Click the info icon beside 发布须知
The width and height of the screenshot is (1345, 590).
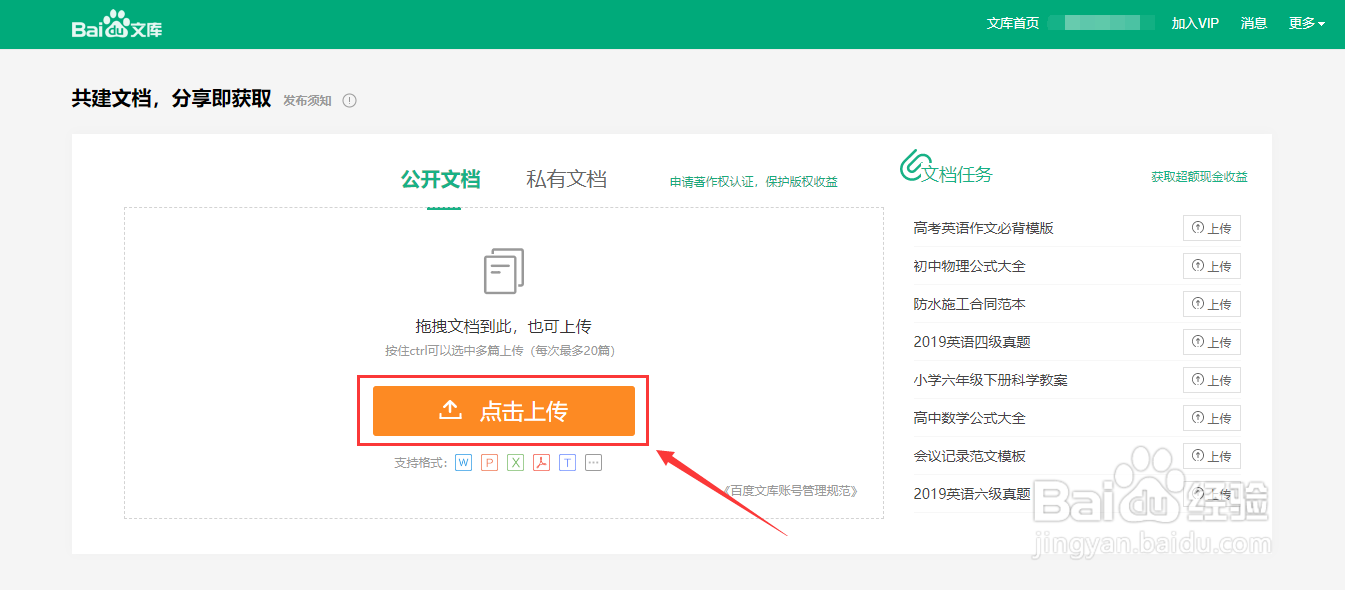349,100
